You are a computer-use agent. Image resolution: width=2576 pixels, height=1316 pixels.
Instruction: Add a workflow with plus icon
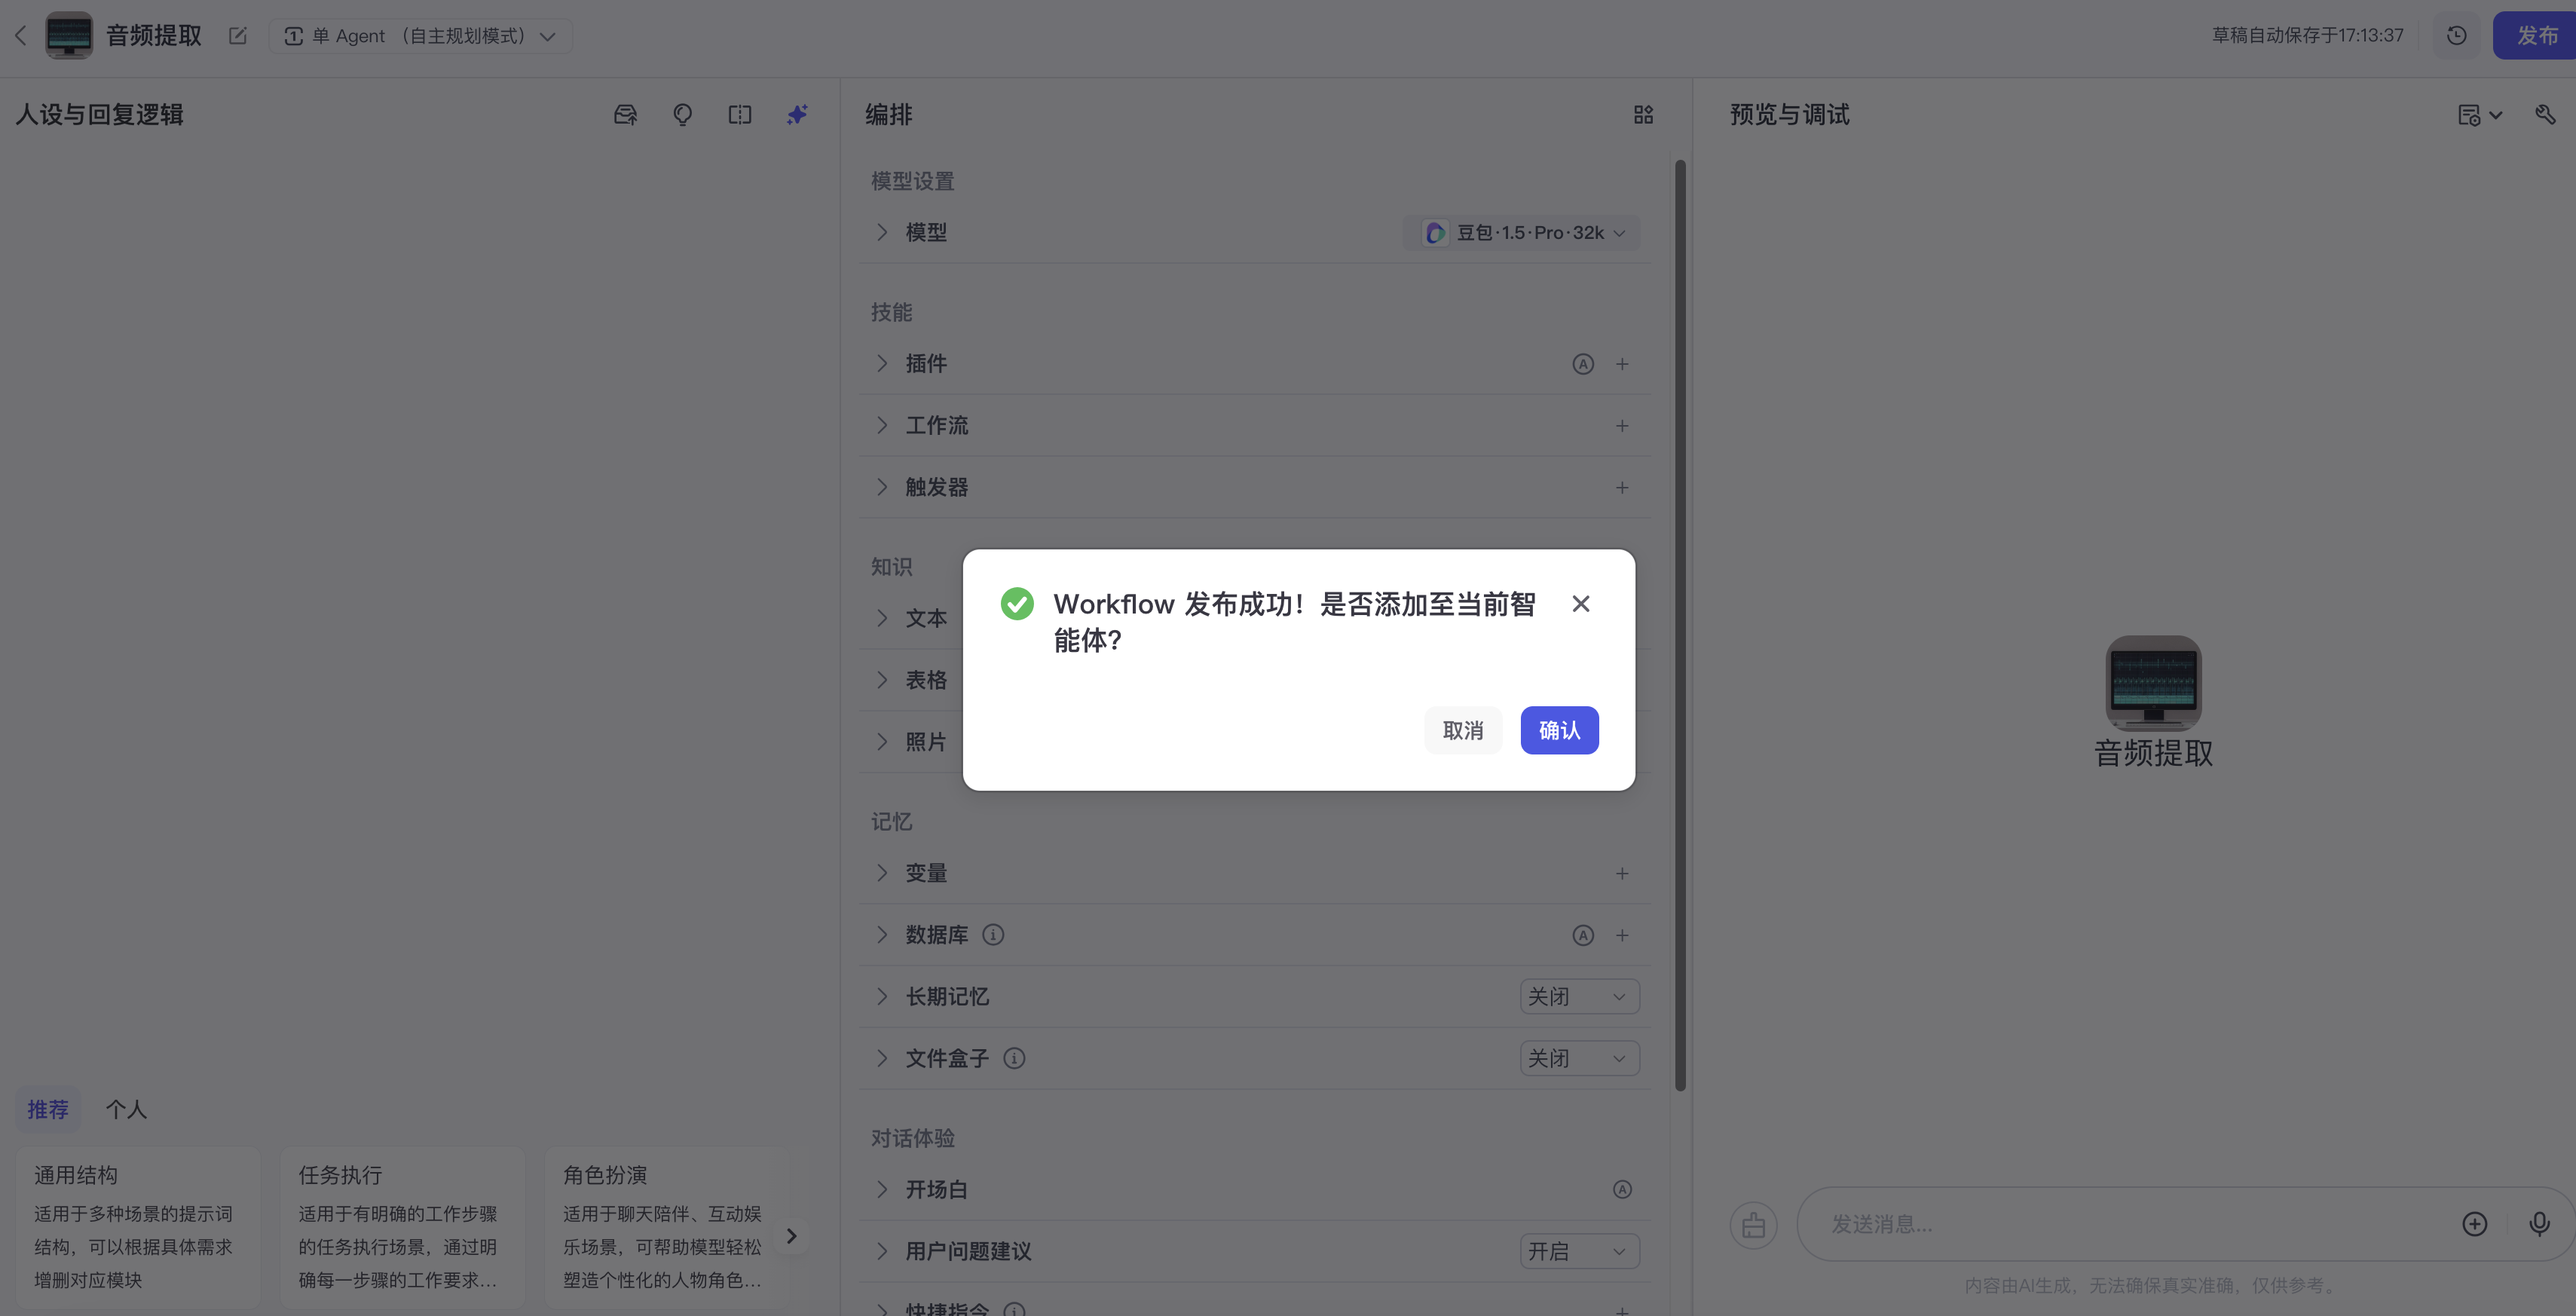(1622, 426)
